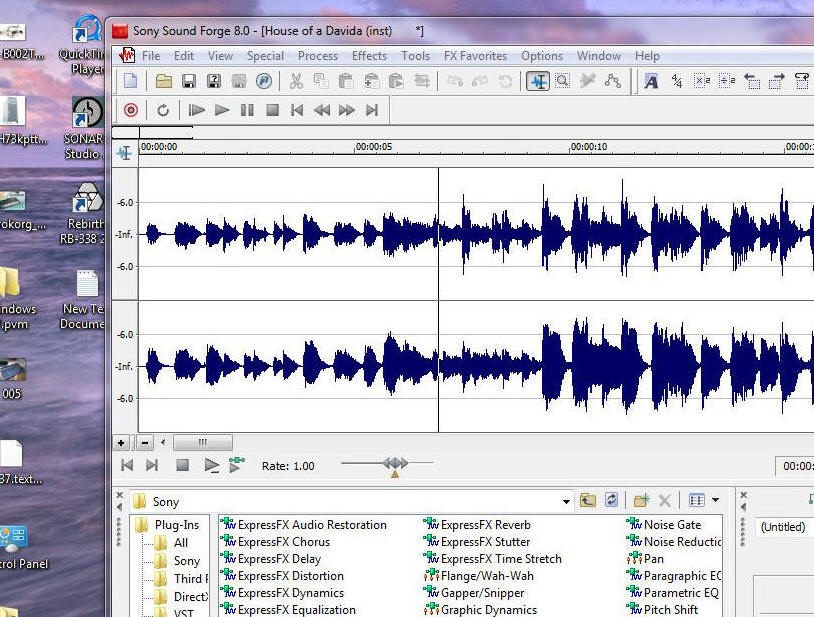Click the ÷2 toolbar icon
The height and width of the screenshot is (617, 814).
pyautogui.click(x=727, y=81)
